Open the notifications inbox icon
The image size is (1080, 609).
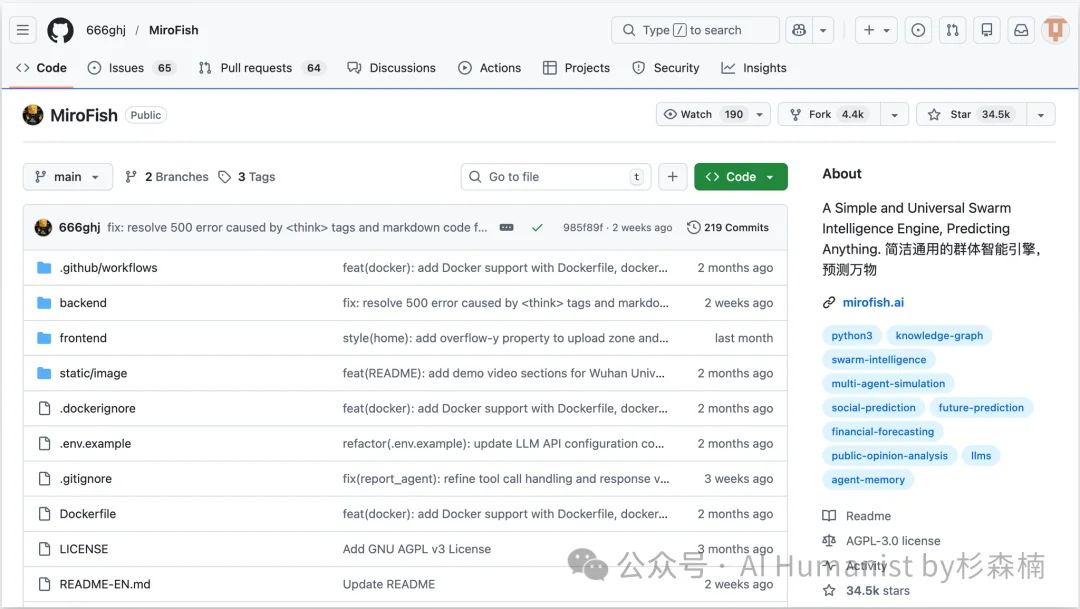point(1021,30)
